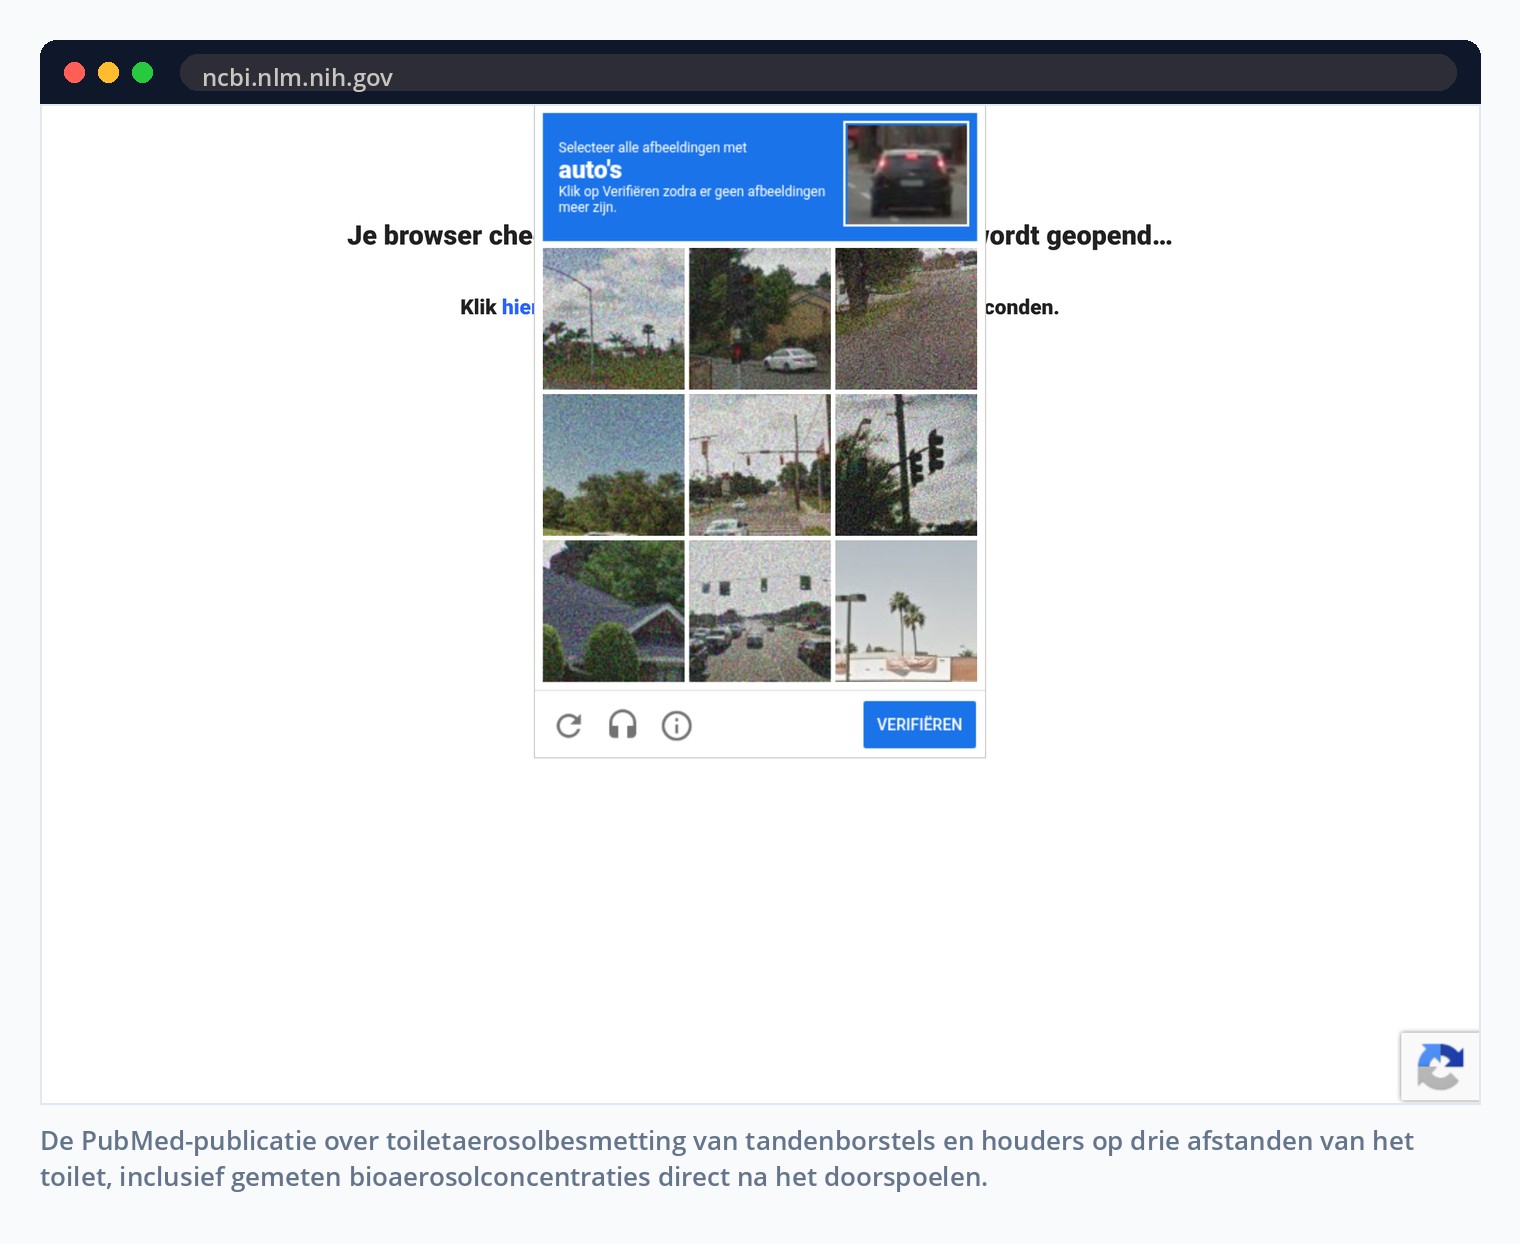This screenshot has height=1244, width=1520.
Task: Select the tile with close-up dark traffic lights
Action: 906,465
